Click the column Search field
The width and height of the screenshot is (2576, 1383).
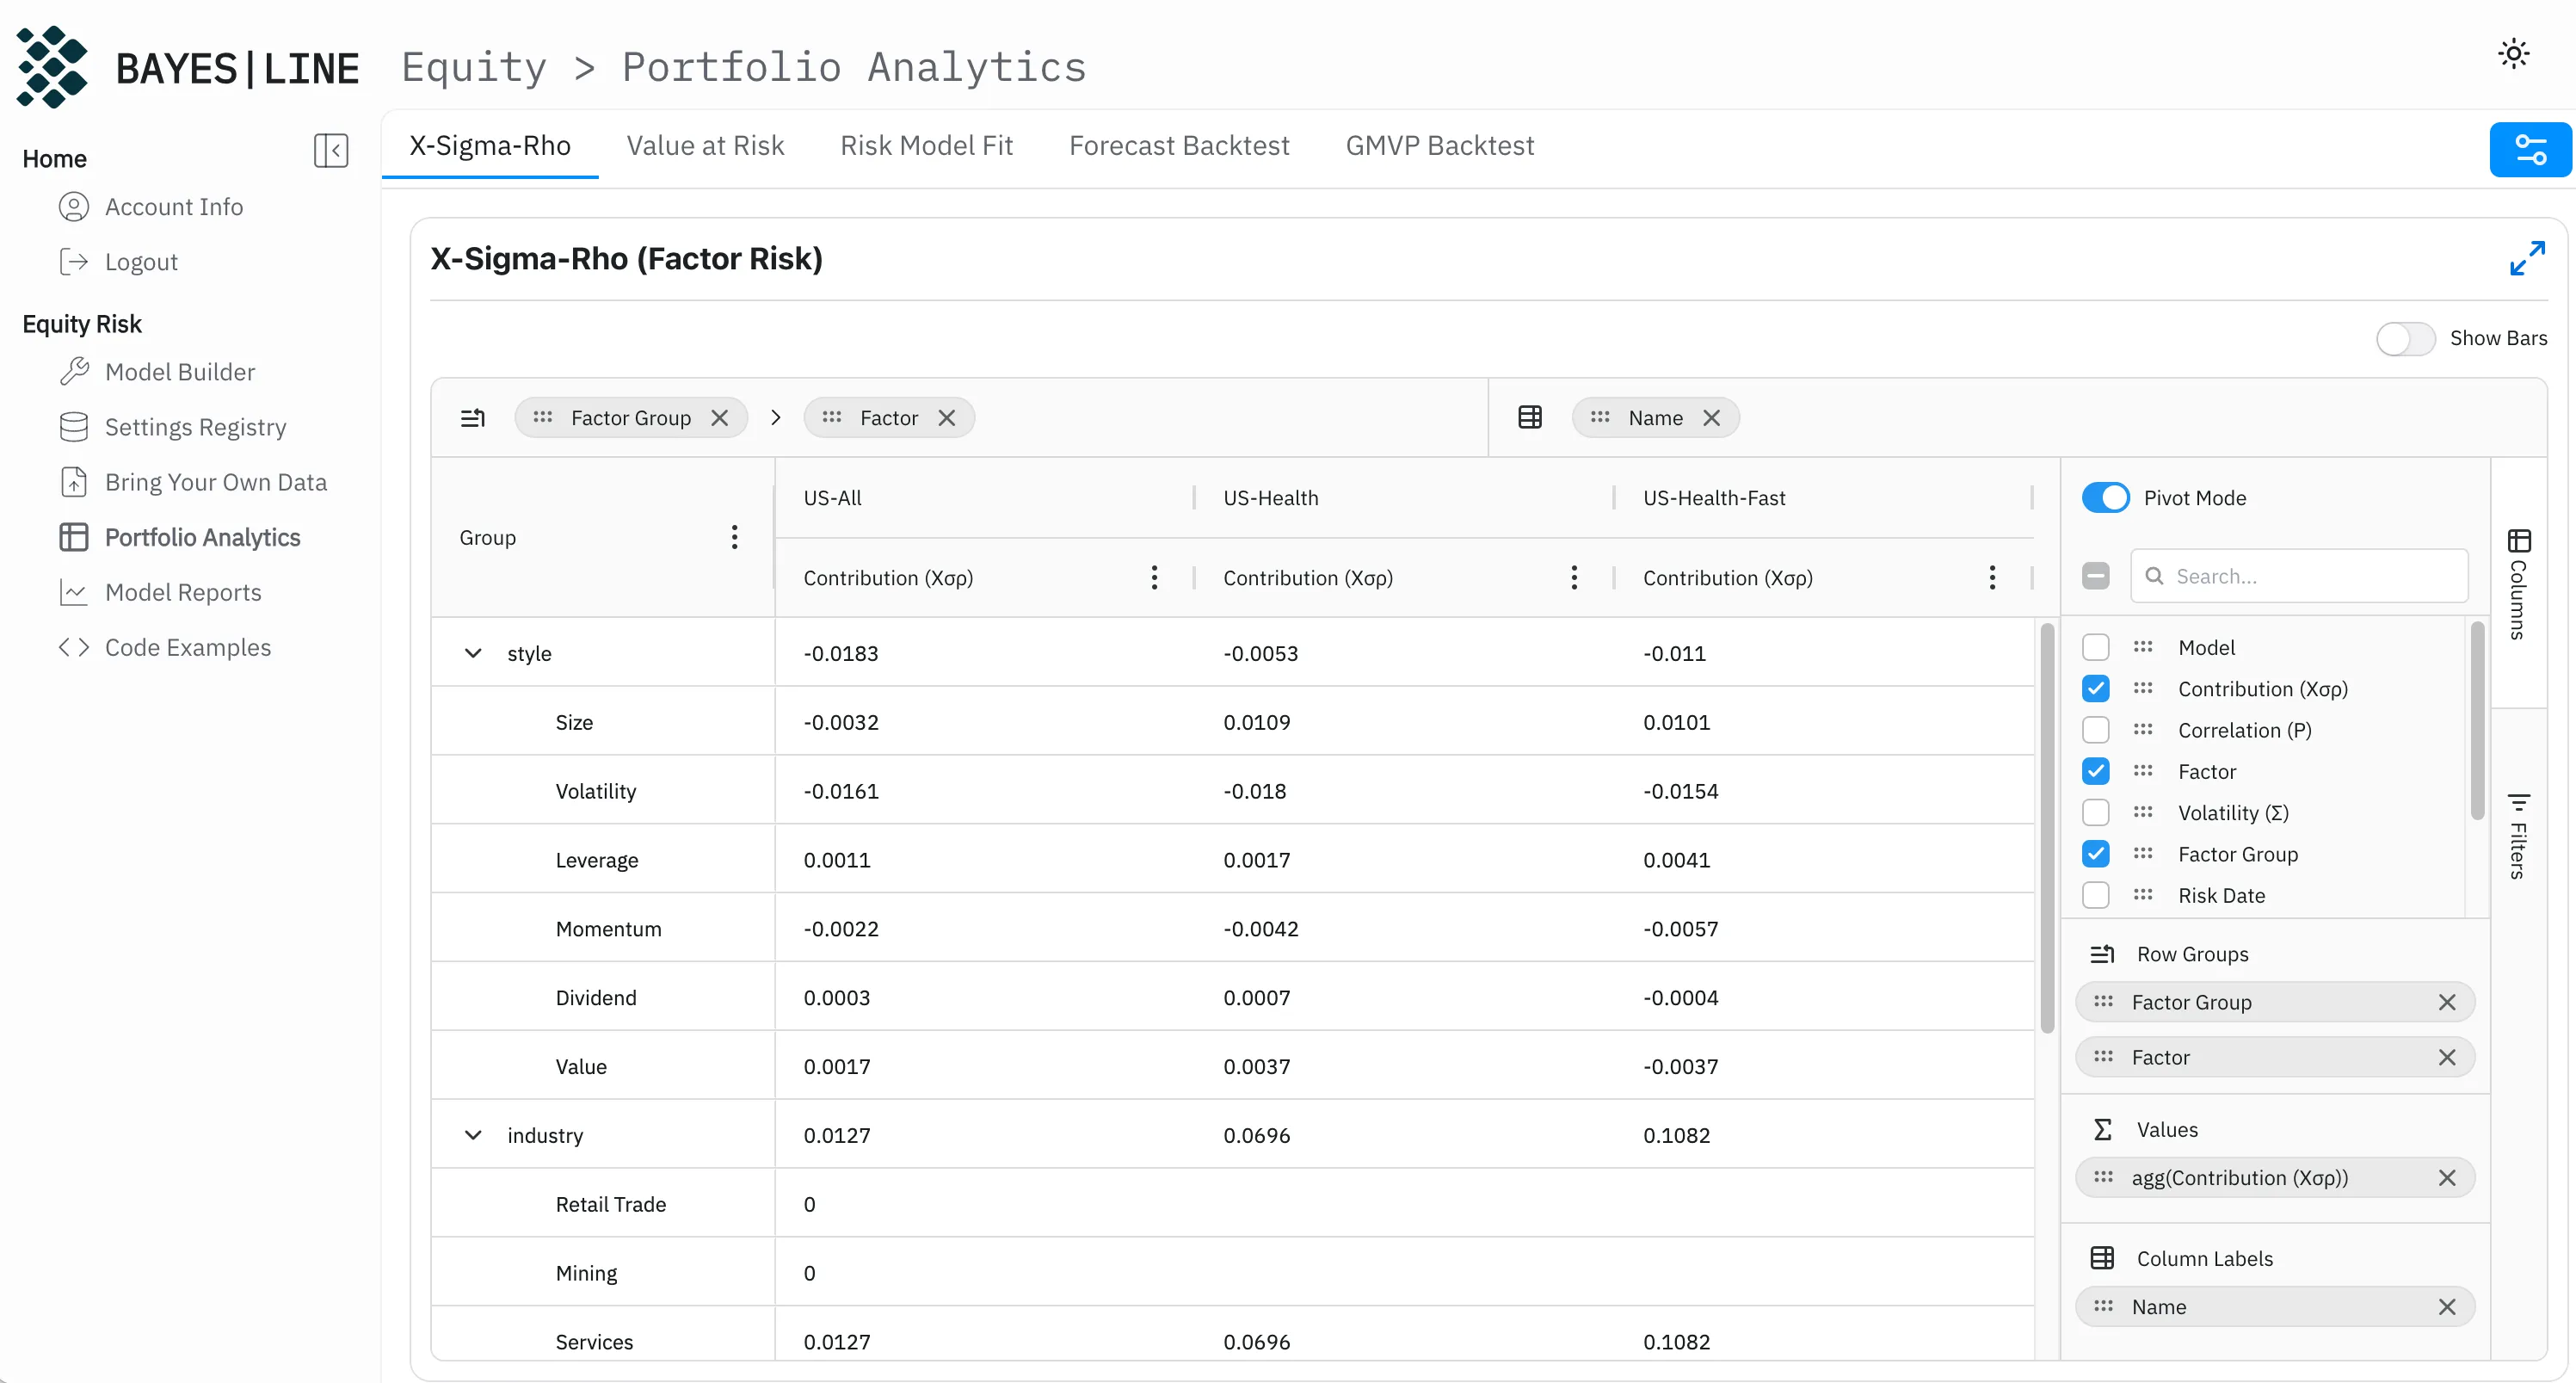[x=2310, y=577]
